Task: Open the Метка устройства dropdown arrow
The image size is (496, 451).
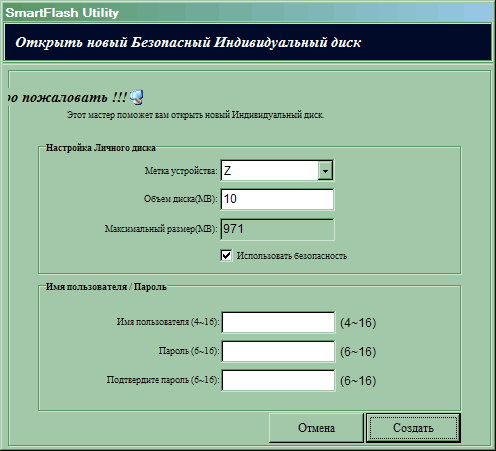Action: point(325,171)
